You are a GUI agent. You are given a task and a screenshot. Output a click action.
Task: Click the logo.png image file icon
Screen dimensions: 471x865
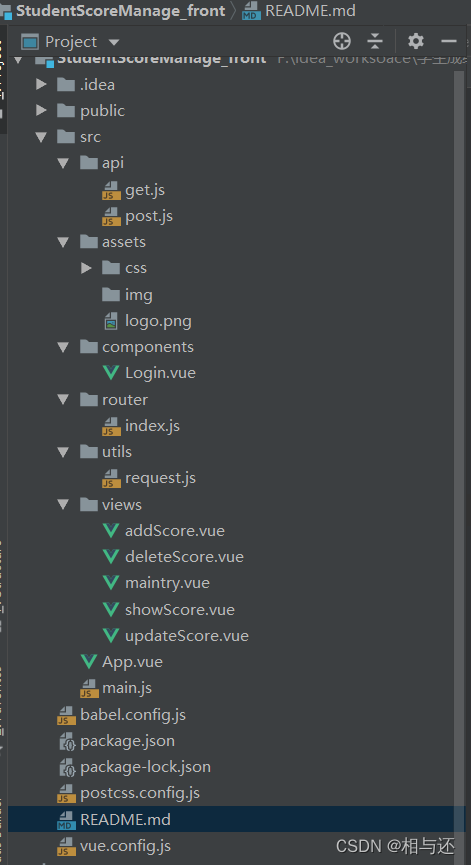coord(111,321)
